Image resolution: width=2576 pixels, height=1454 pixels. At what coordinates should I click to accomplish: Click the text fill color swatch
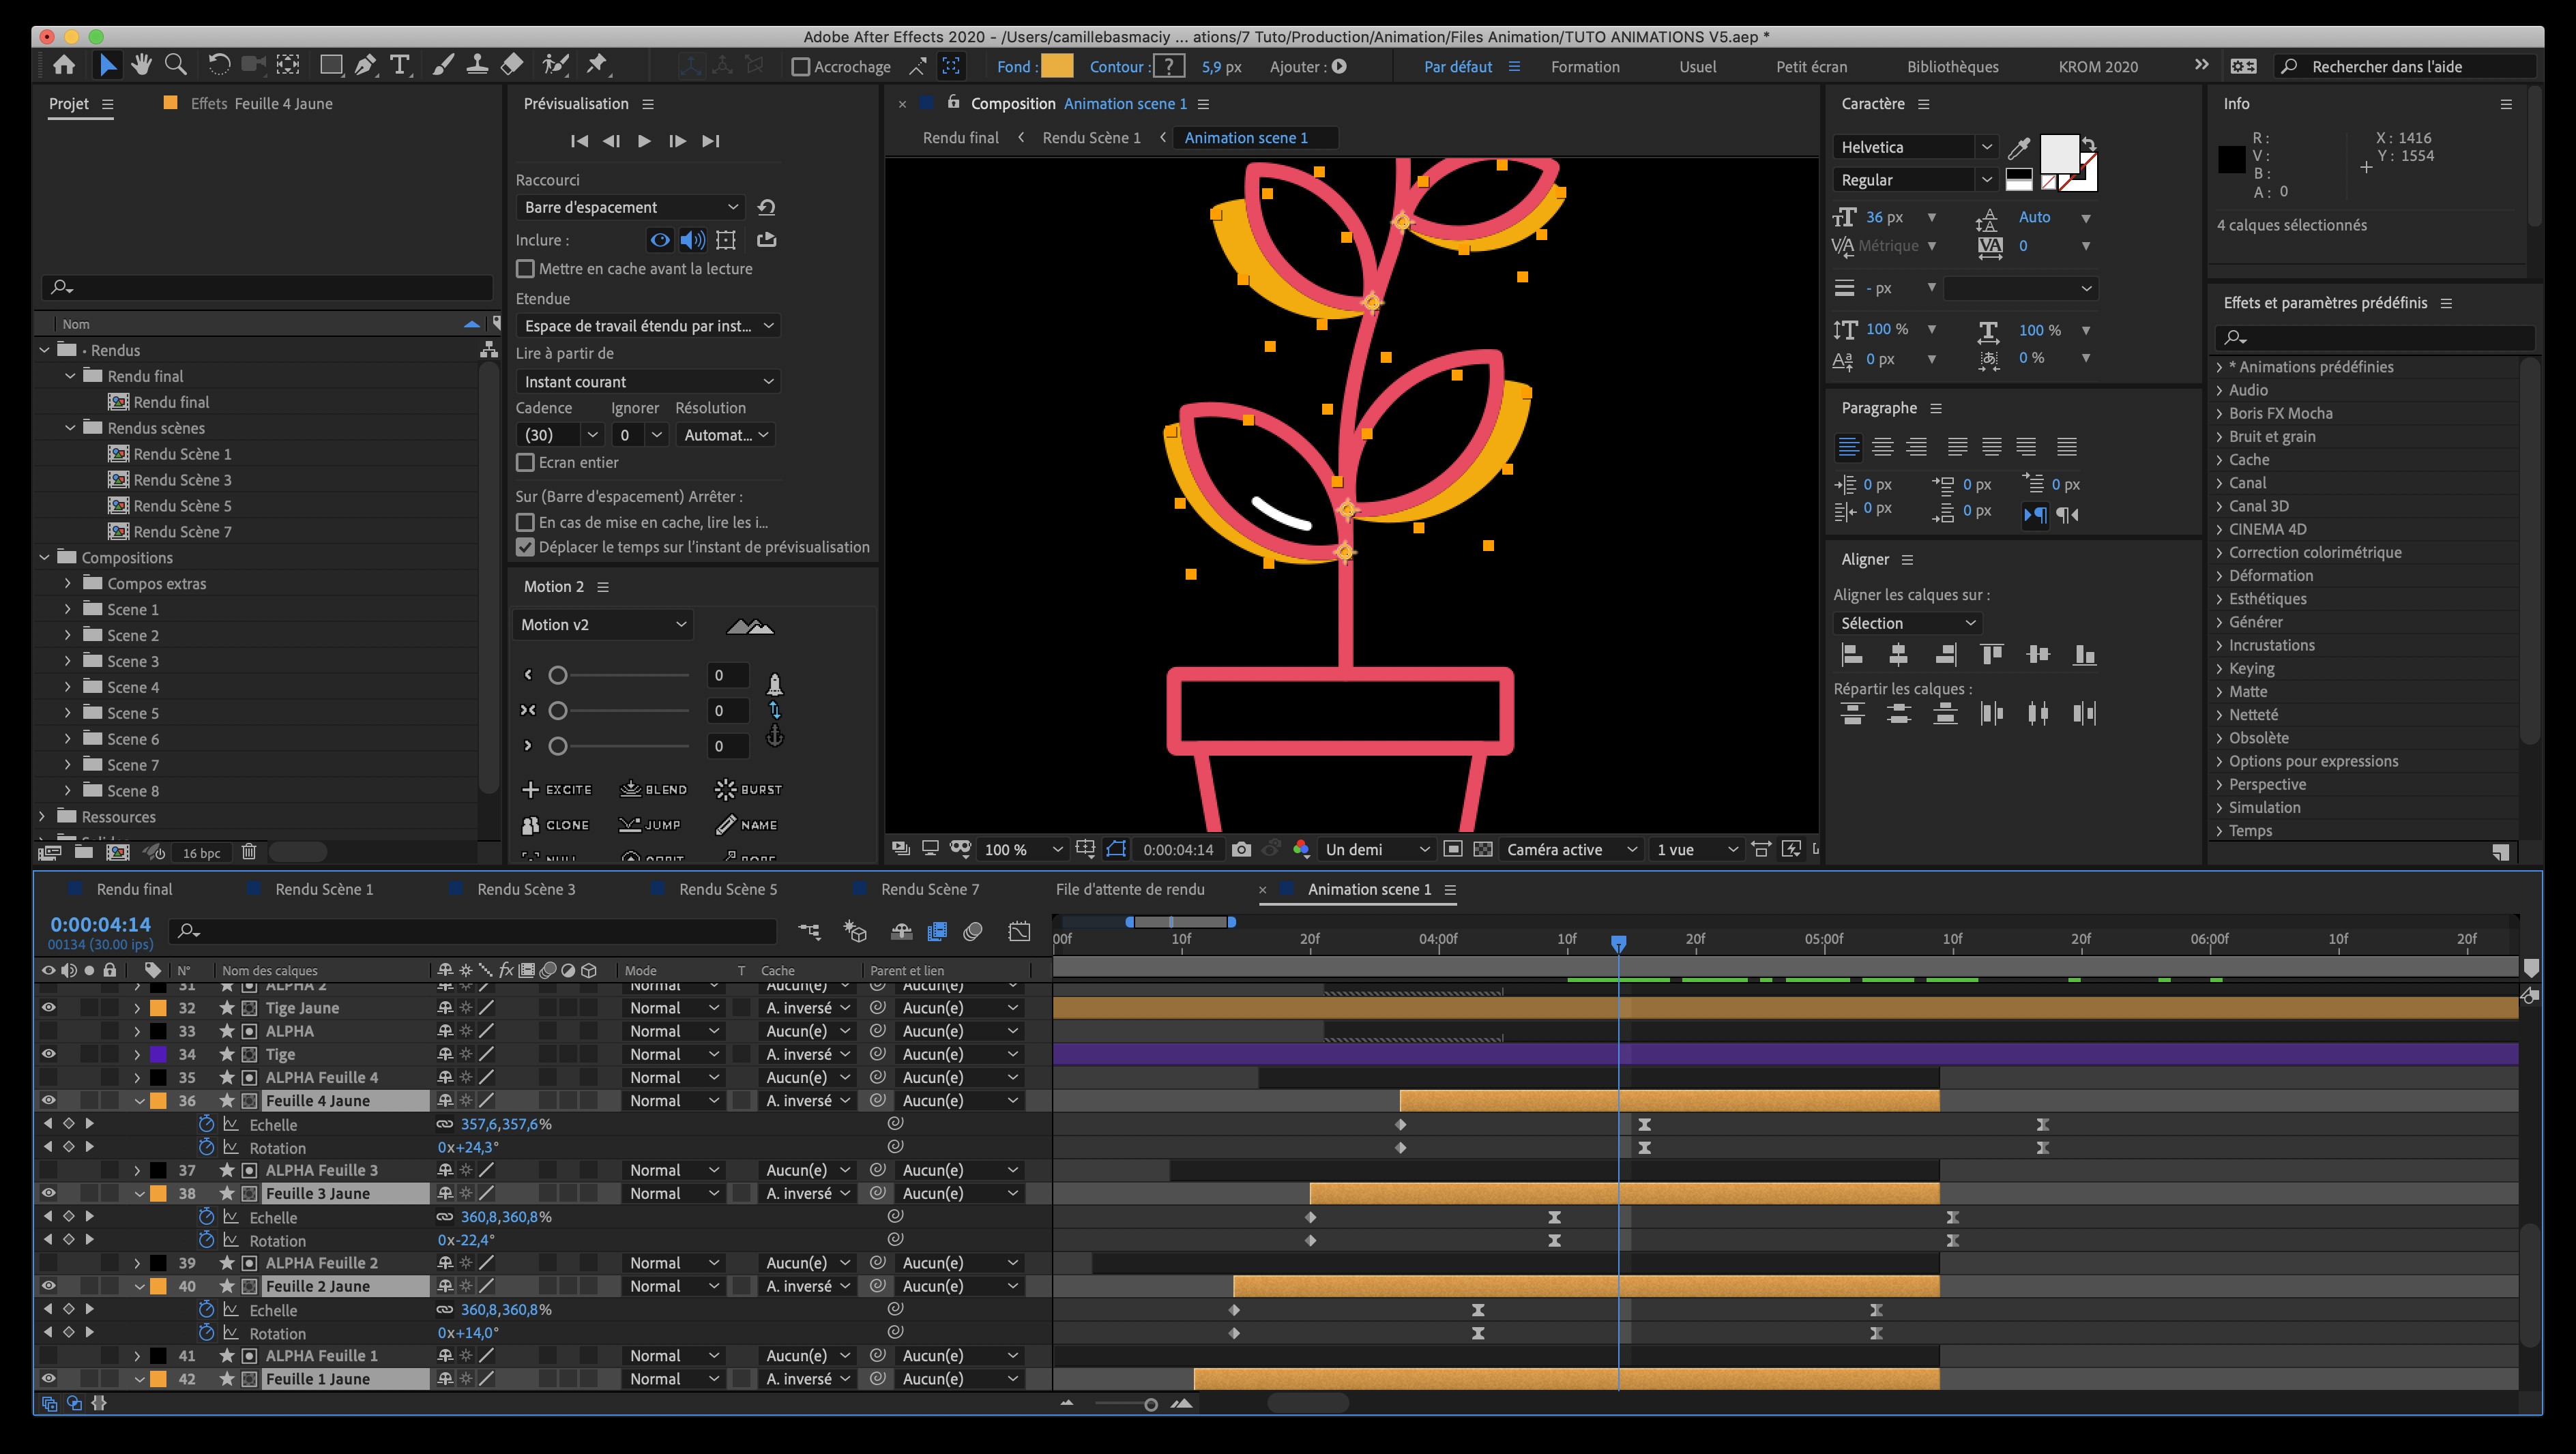coord(2059,154)
